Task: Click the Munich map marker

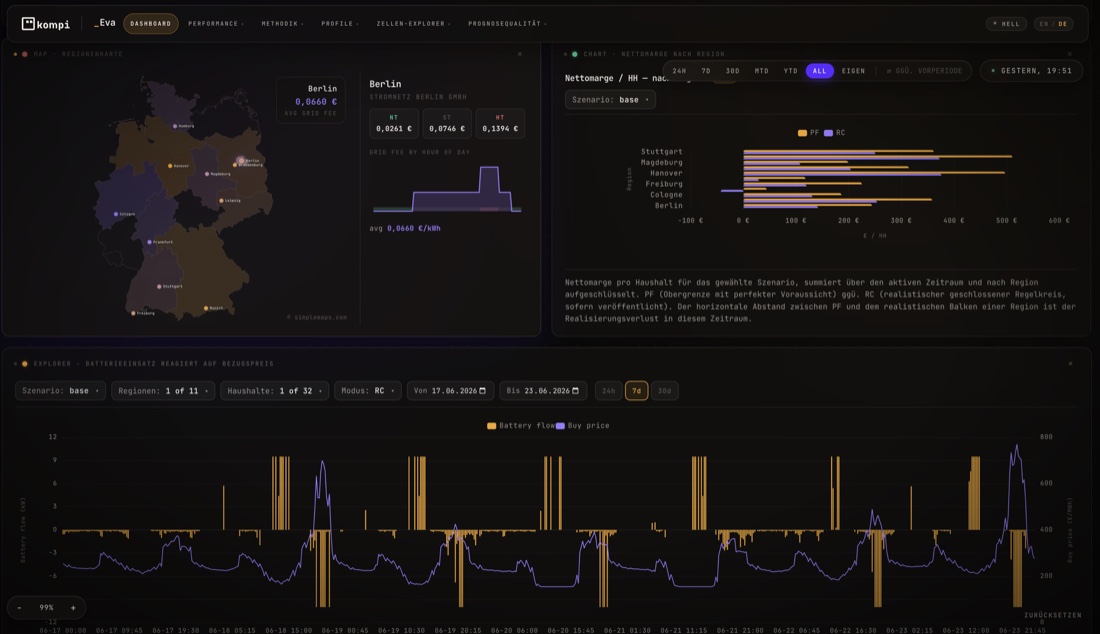Action: tap(206, 308)
